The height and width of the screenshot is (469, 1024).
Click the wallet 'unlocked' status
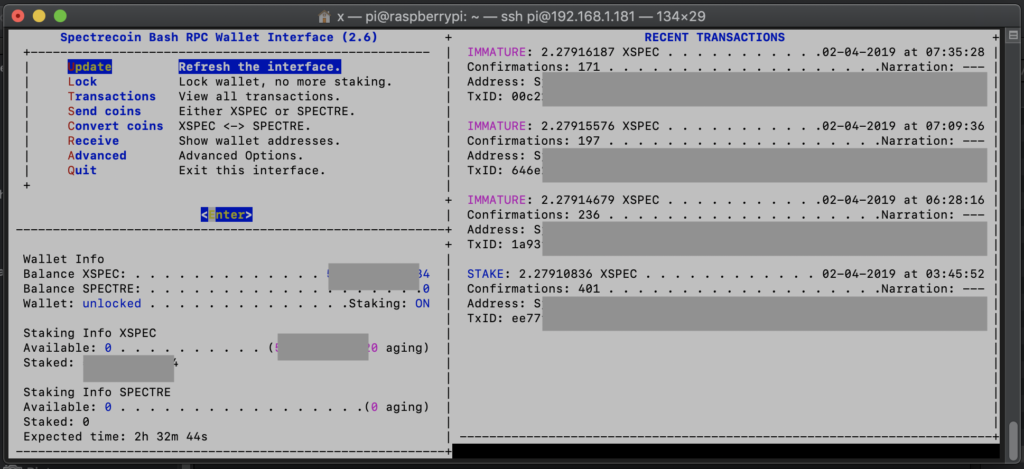(112, 304)
